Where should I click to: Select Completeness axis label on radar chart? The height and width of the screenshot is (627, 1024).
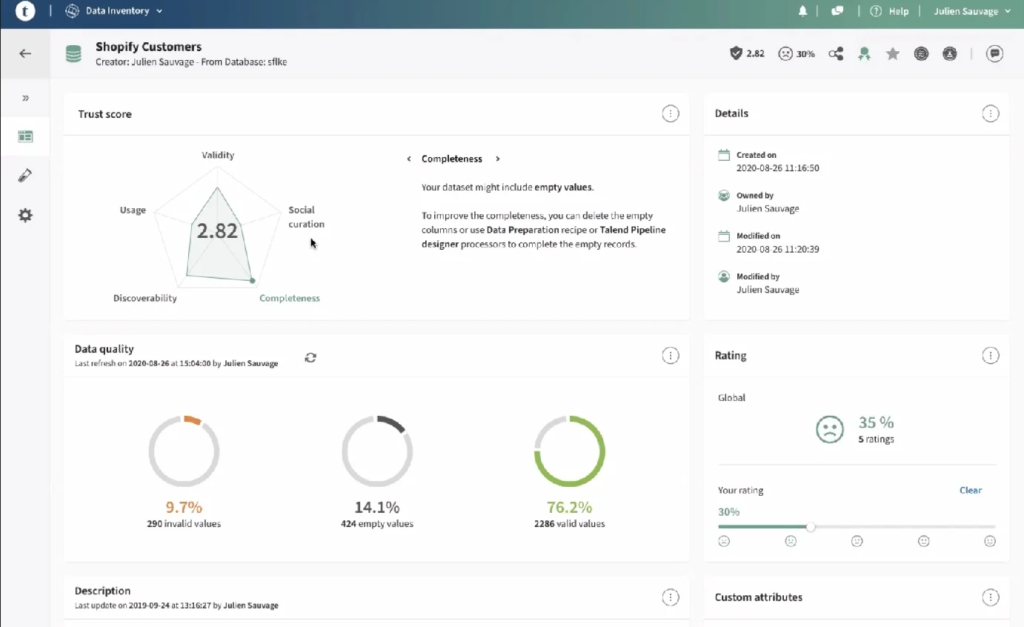pos(289,298)
